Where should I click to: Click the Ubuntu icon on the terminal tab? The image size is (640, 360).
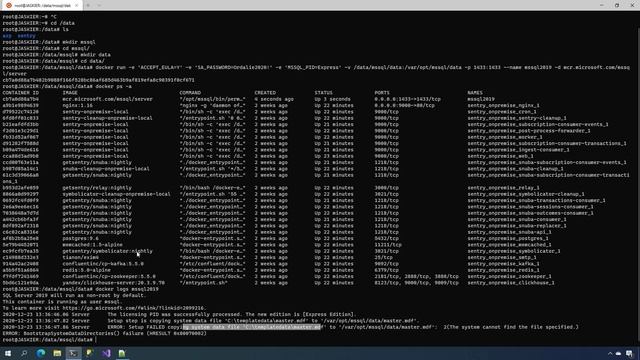point(9,5)
